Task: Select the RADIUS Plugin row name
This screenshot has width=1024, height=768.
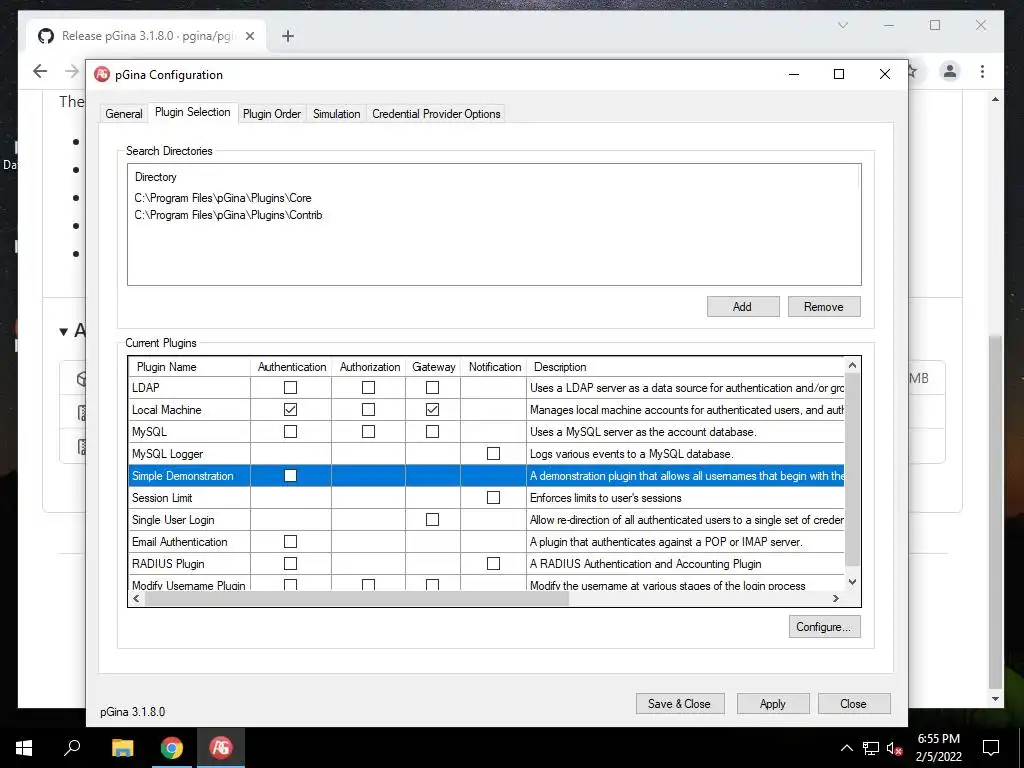Action: [x=168, y=564]
